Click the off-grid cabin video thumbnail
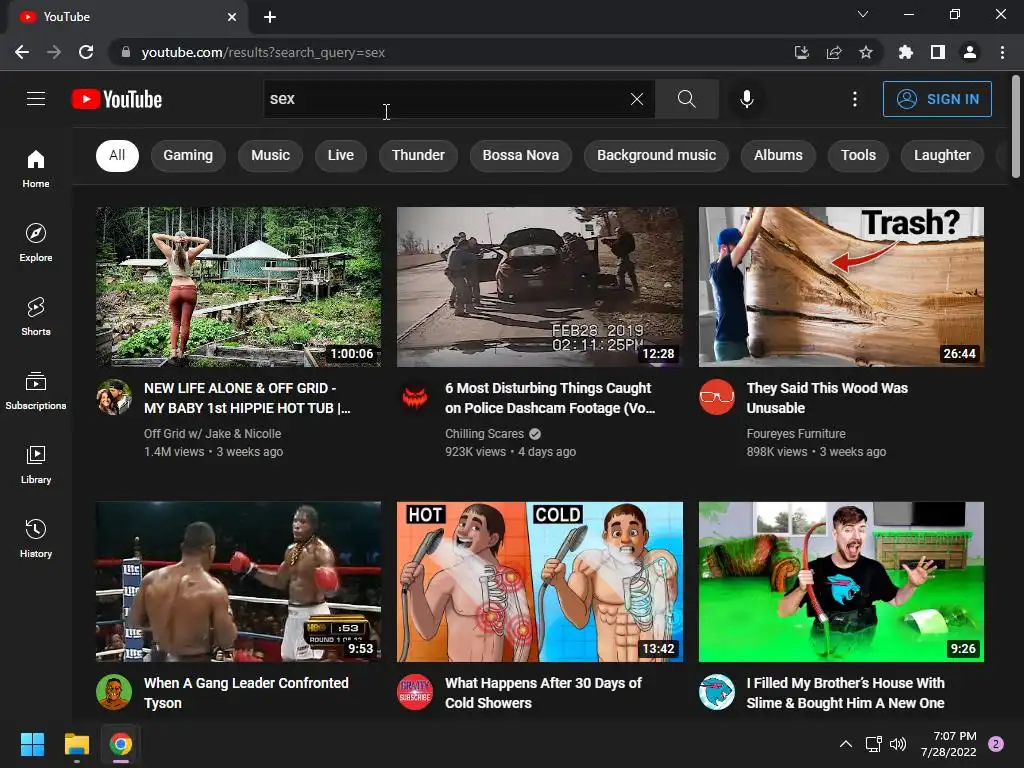The width and height of the screenshot is (1024, 768). pyautogui.click(x=238, y=287)
